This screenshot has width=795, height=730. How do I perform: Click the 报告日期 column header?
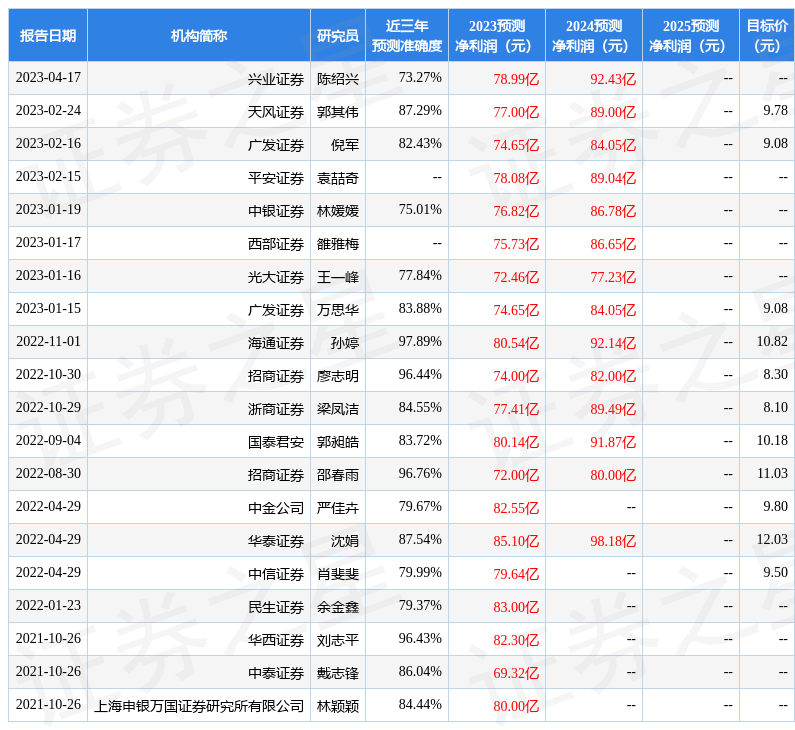click(x=48, y=35)
